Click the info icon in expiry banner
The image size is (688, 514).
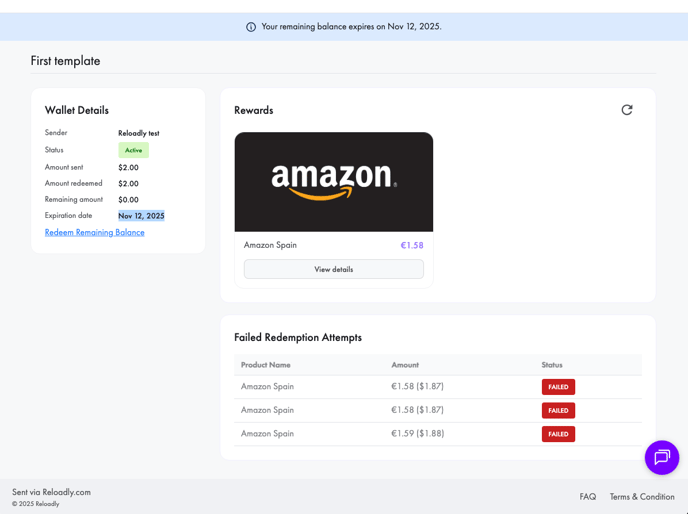click(251, 27)
